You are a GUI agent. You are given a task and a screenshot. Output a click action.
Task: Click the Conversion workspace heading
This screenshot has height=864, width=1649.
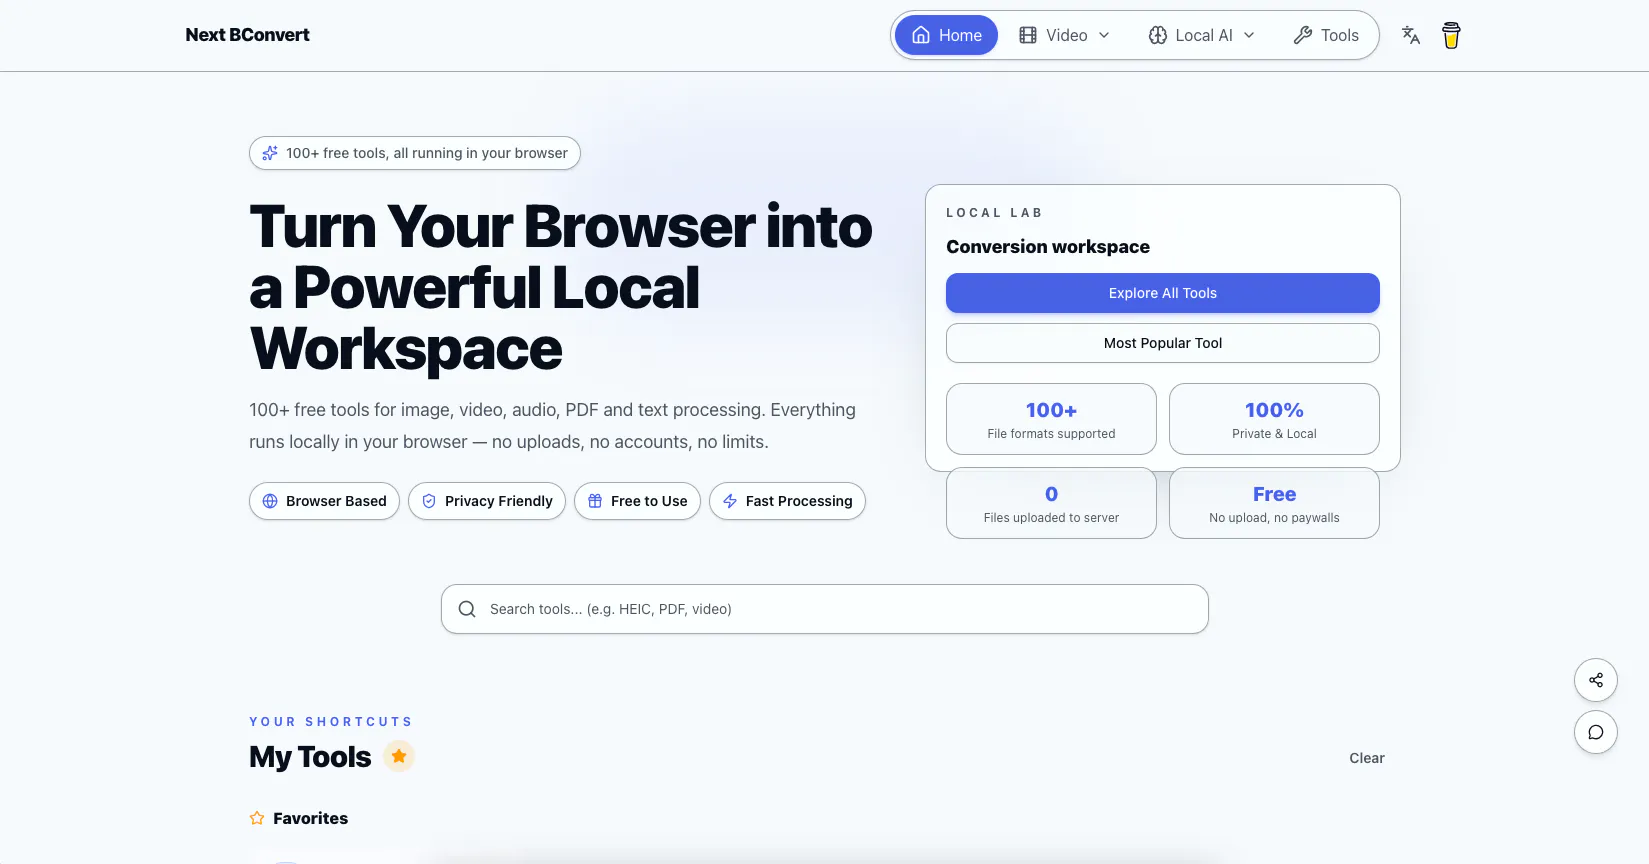coord(1048,247)
